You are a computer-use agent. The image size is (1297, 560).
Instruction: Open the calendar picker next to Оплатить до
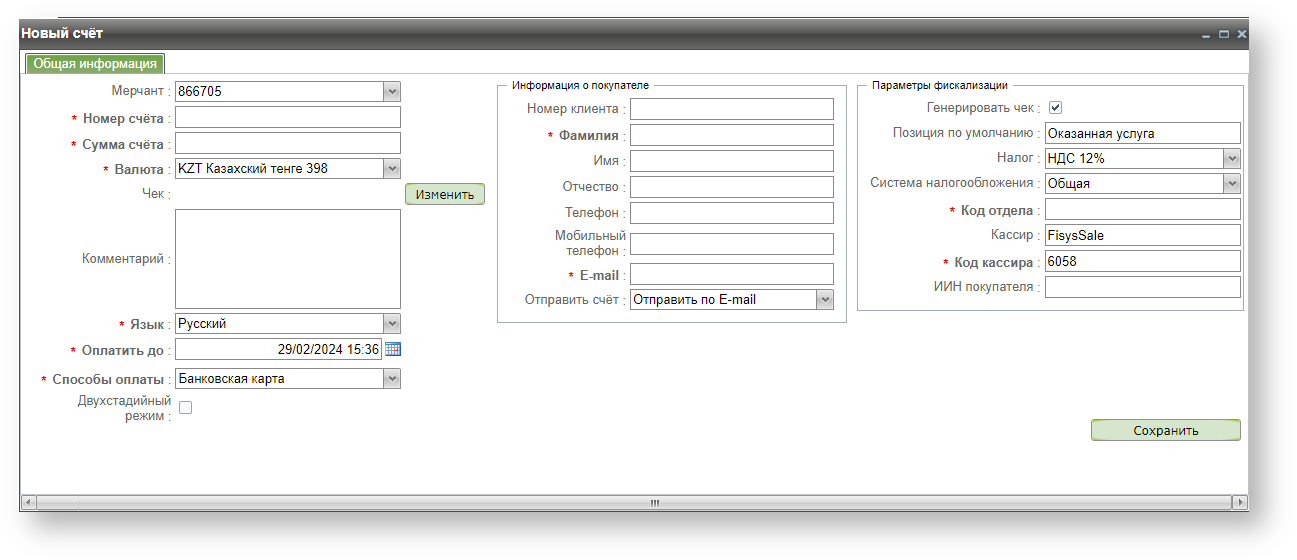(x=393, y=349)
